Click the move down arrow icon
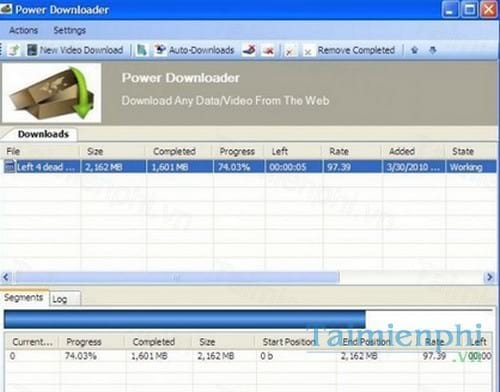This screenshot has height=392, width=500. pos(433,50)
